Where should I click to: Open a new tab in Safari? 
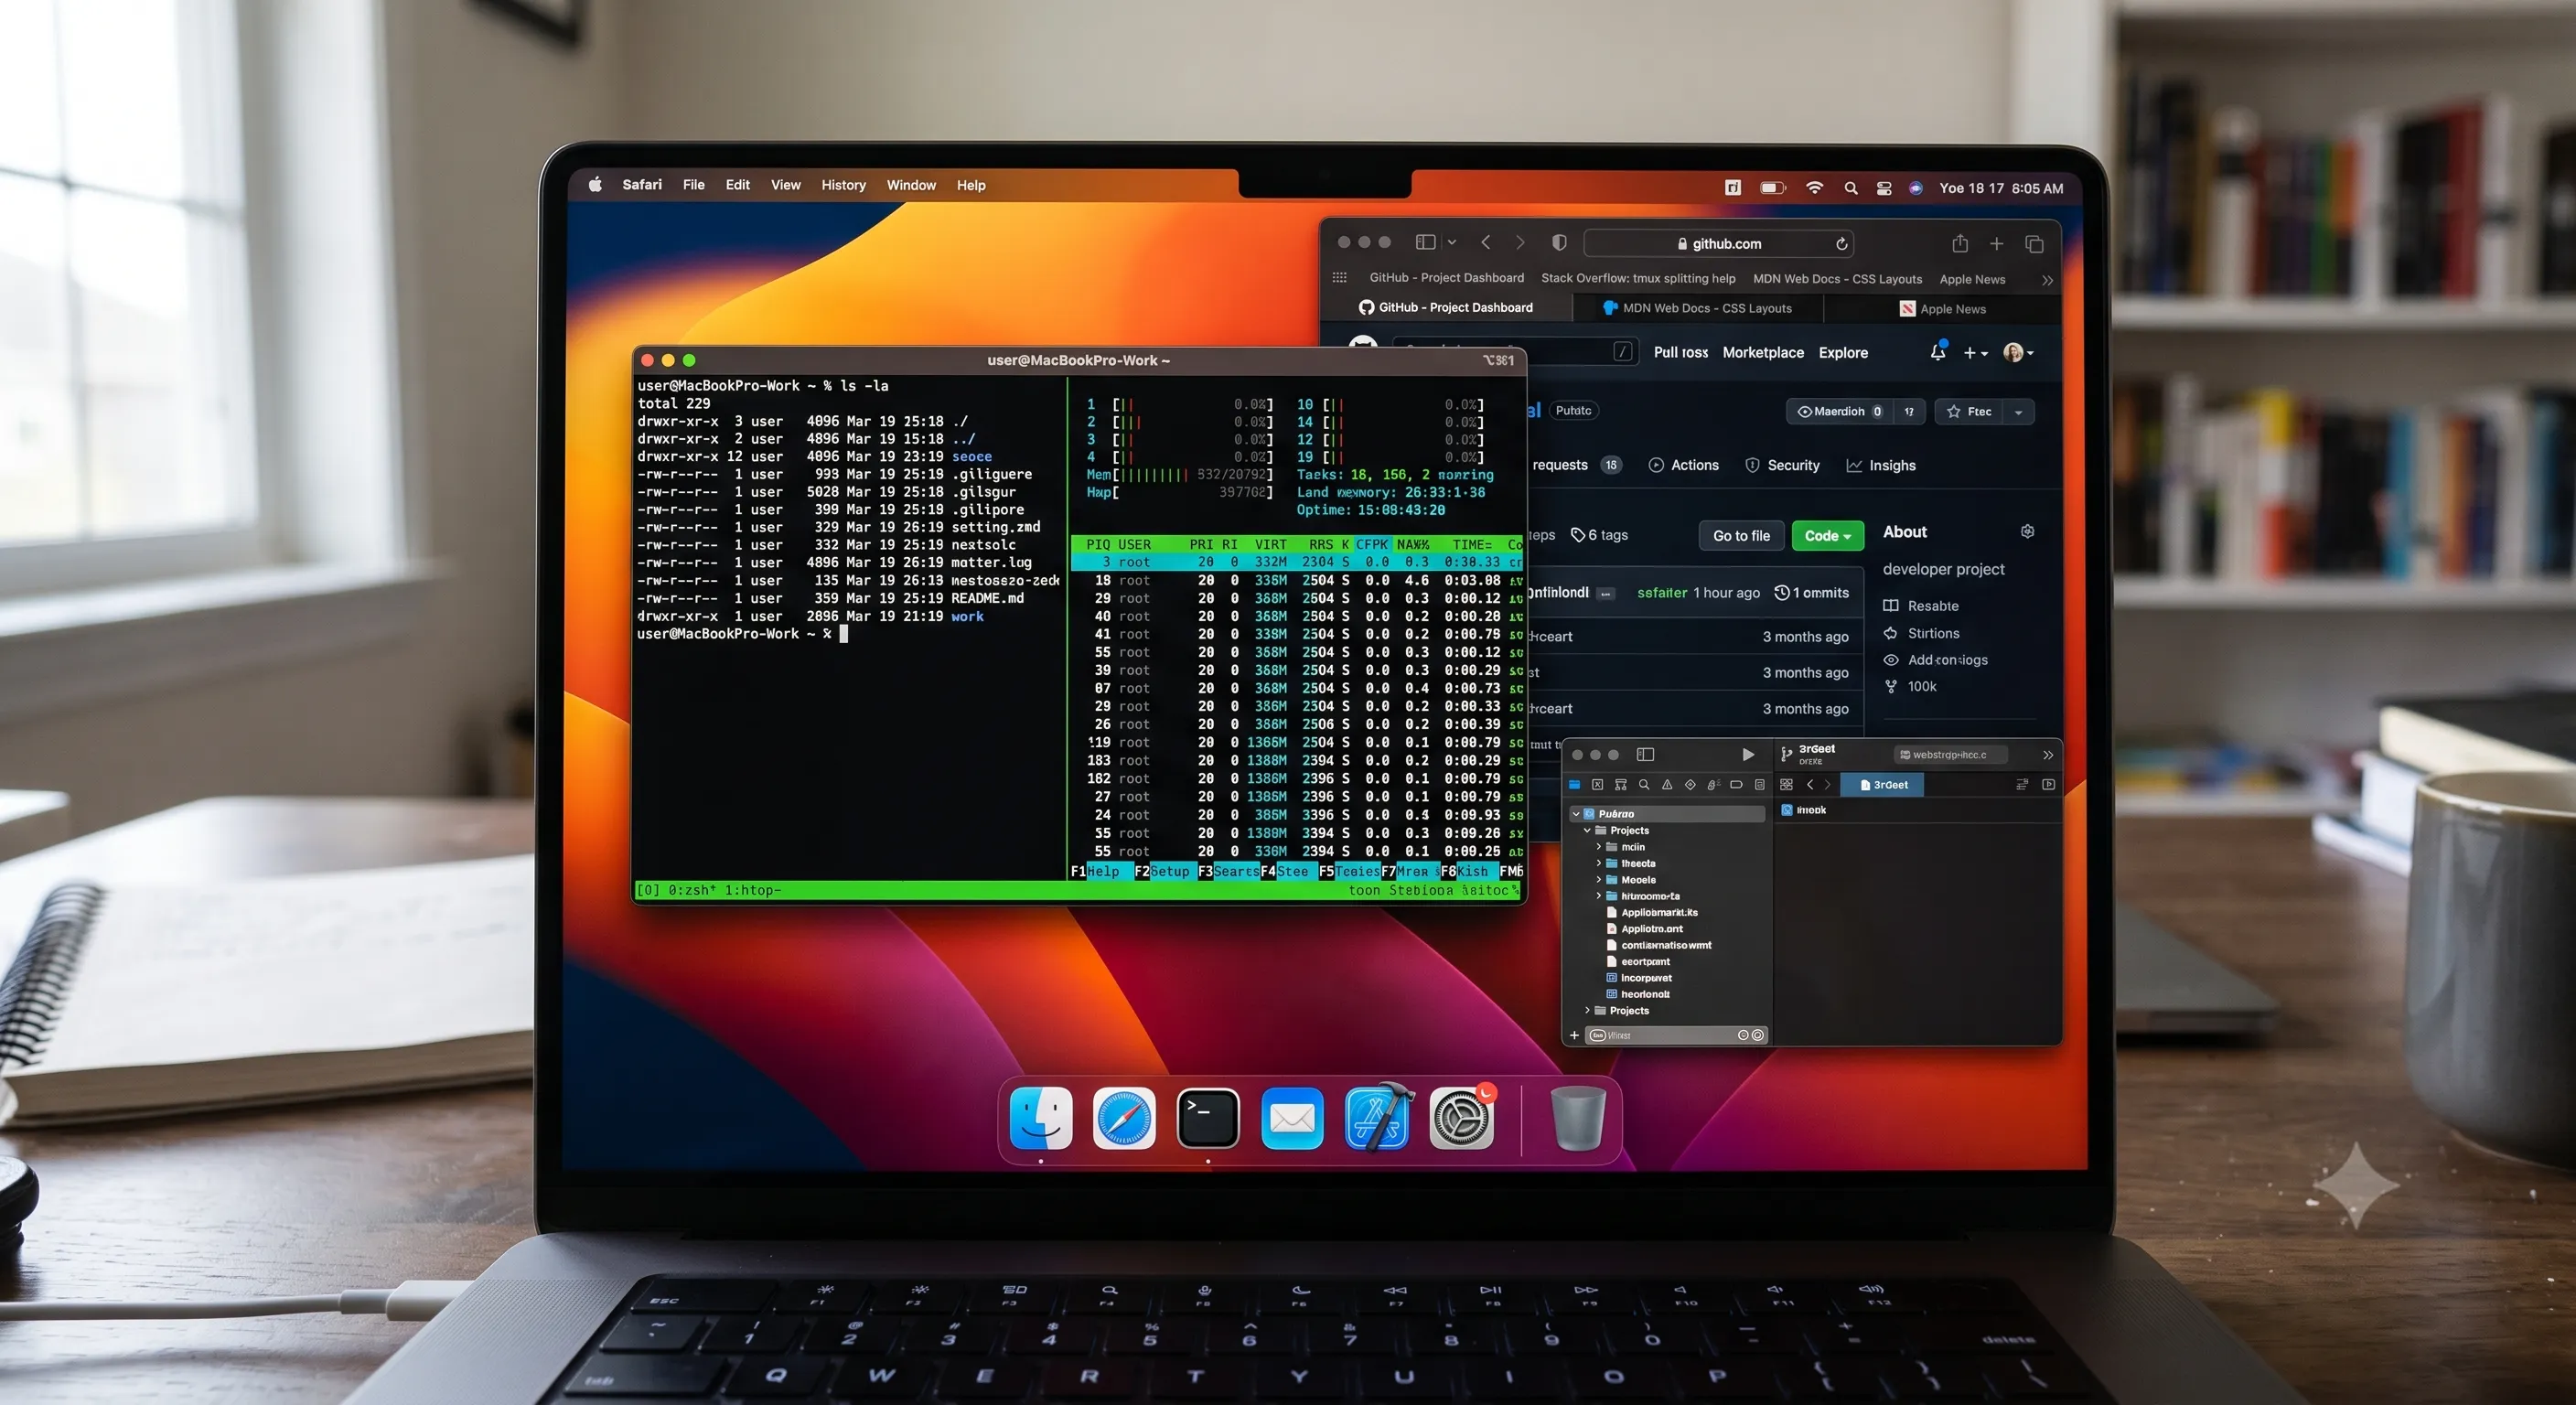click(x=1996, y=244)
